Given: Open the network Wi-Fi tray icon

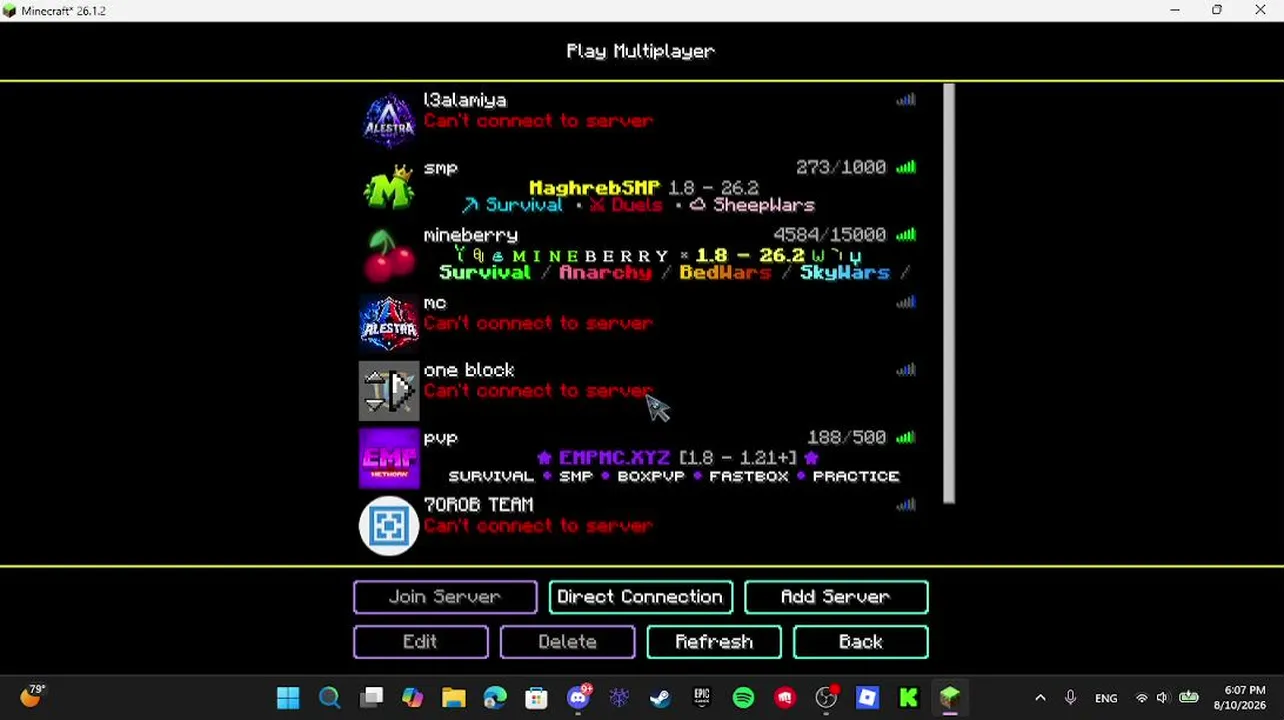Looking at the screenshot, I should 1141,698.
